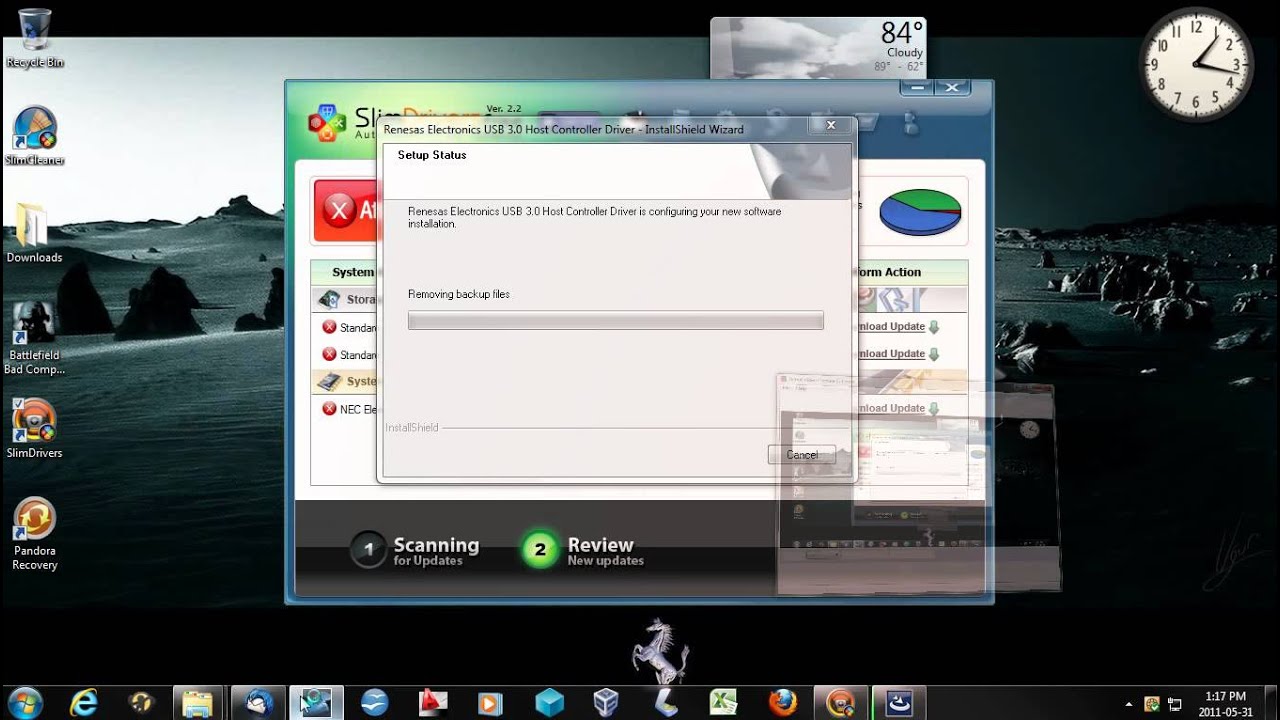This screenshot has width=1280, height=720.
Task: Open Excel from the taskbar
Action: [724, 702]
